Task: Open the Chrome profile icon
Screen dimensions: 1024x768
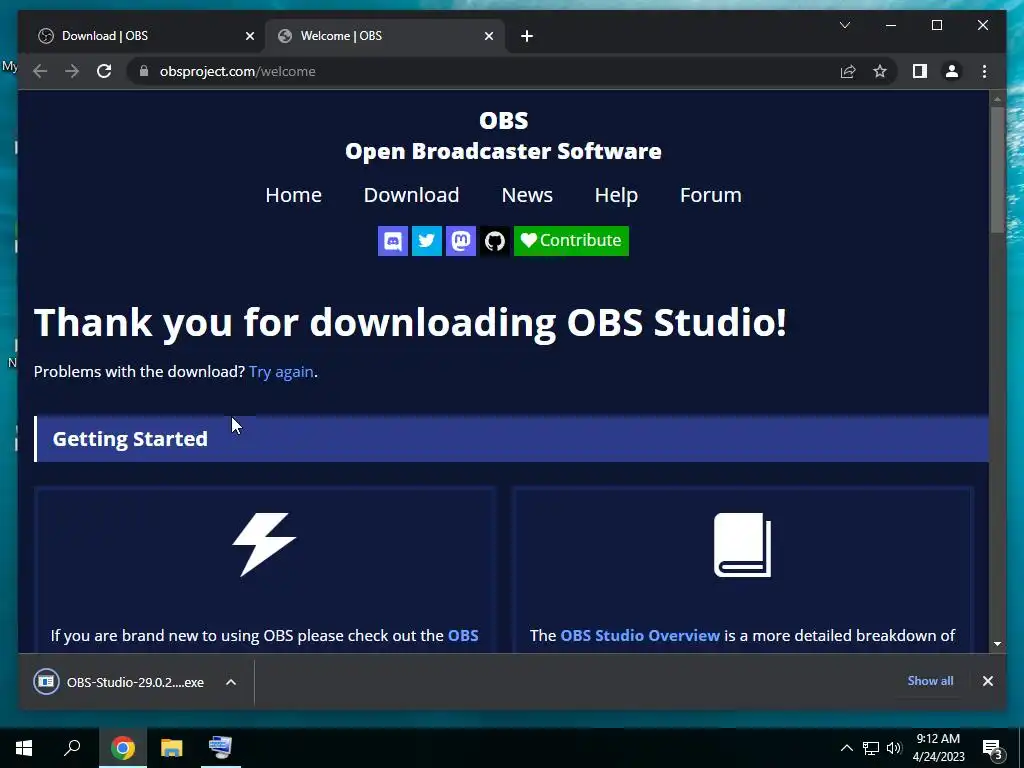Action: [952, 71]
